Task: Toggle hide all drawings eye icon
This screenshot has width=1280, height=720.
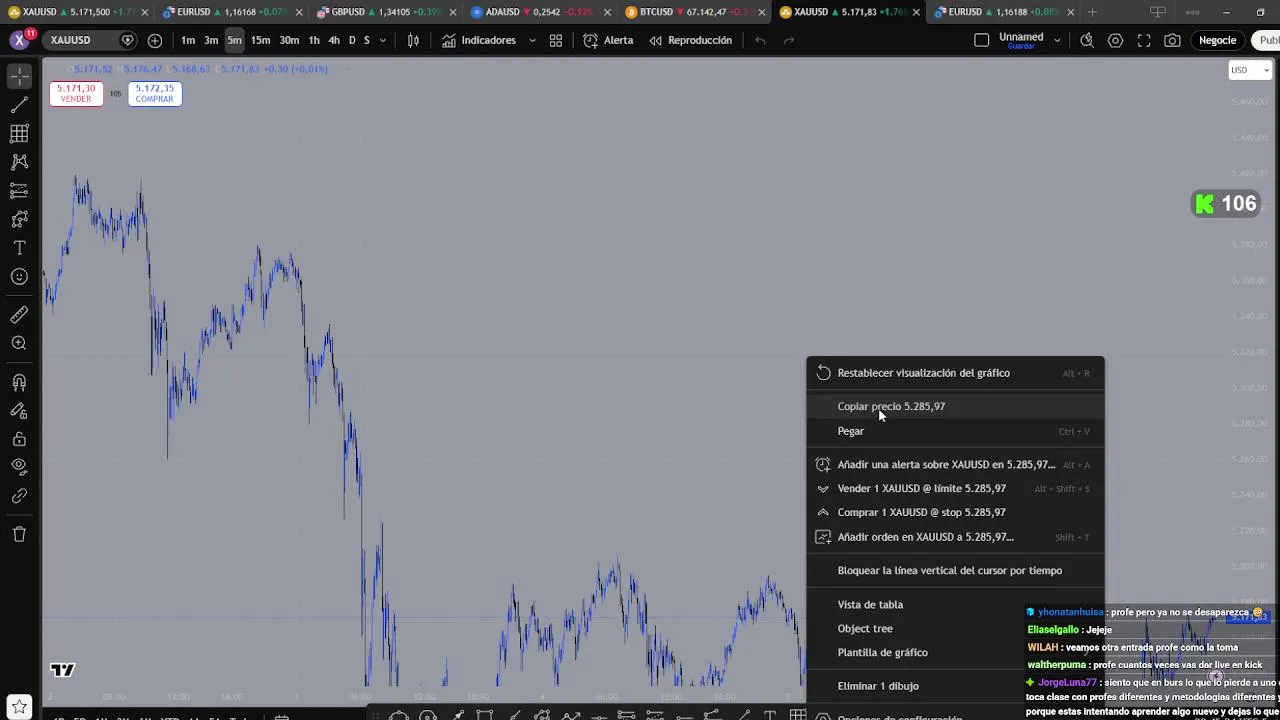Action: 19,467
